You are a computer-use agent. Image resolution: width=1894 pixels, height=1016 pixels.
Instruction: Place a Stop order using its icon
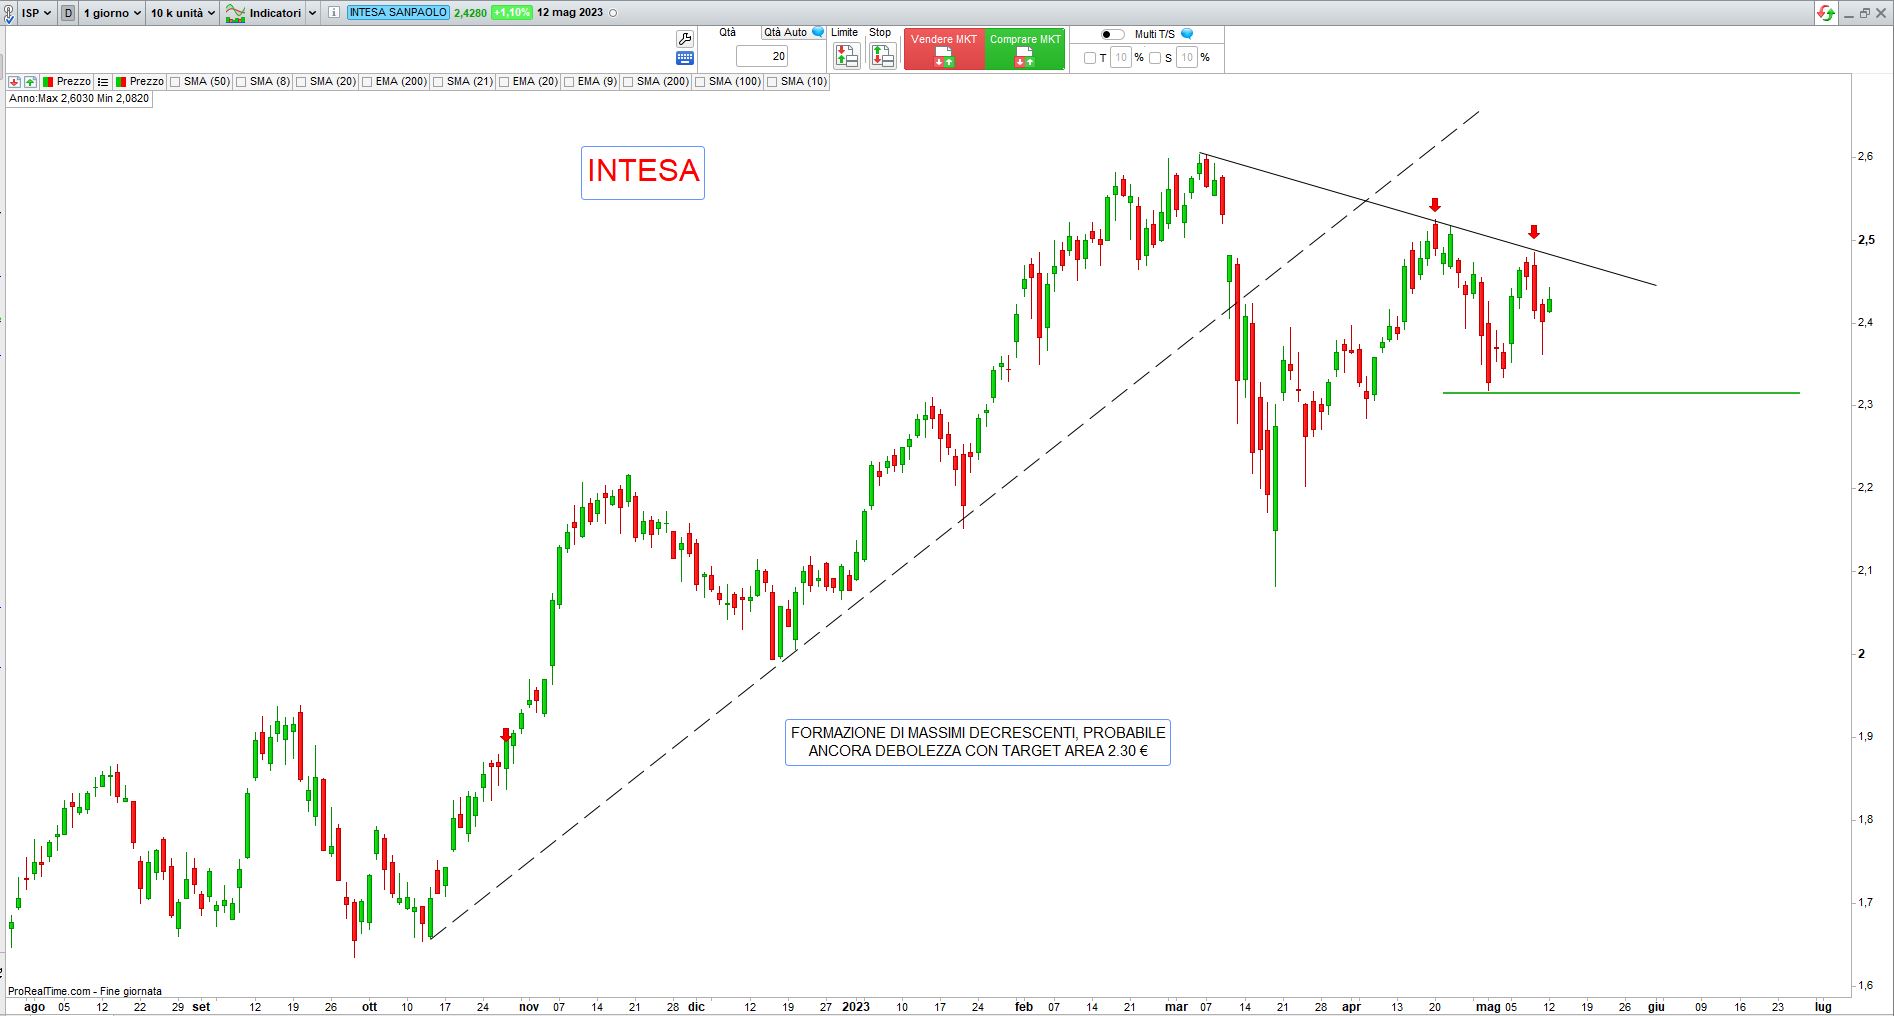coord(882,56)
